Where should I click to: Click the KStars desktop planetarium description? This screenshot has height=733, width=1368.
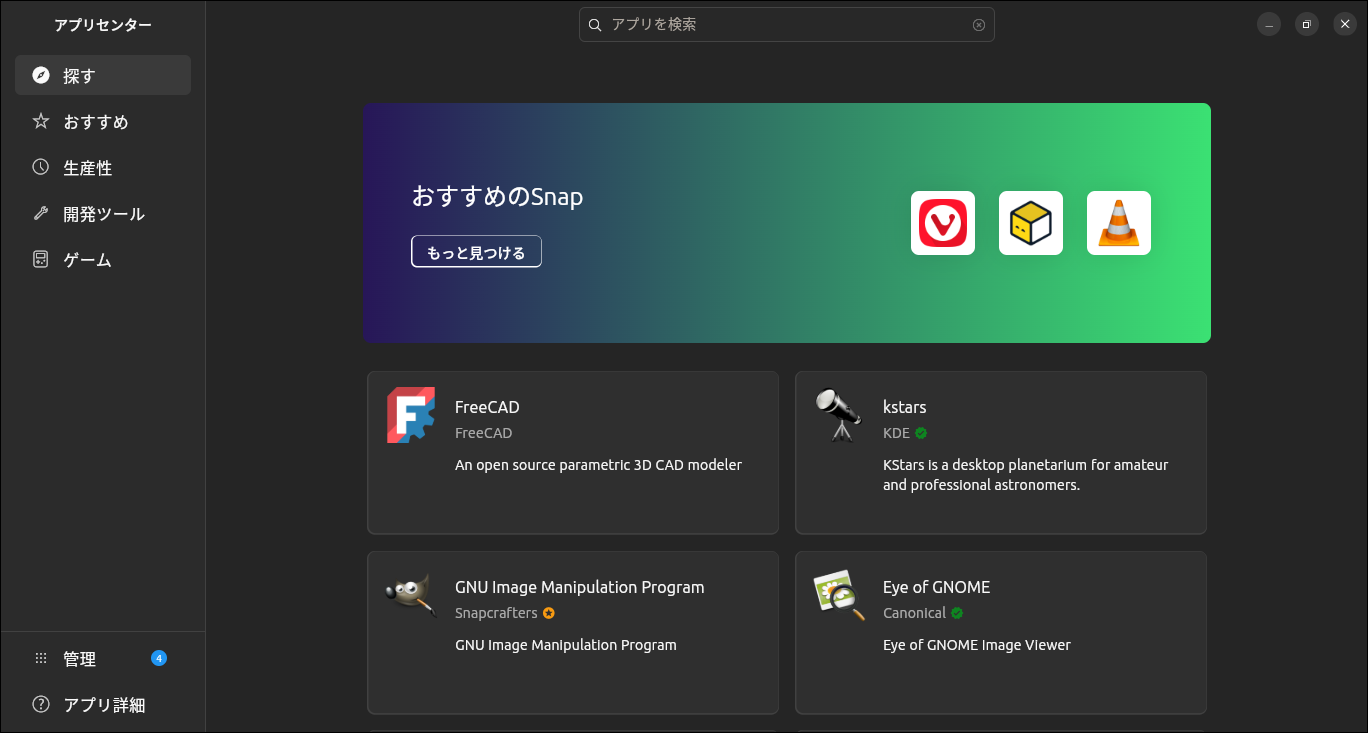coord(1026,475)
